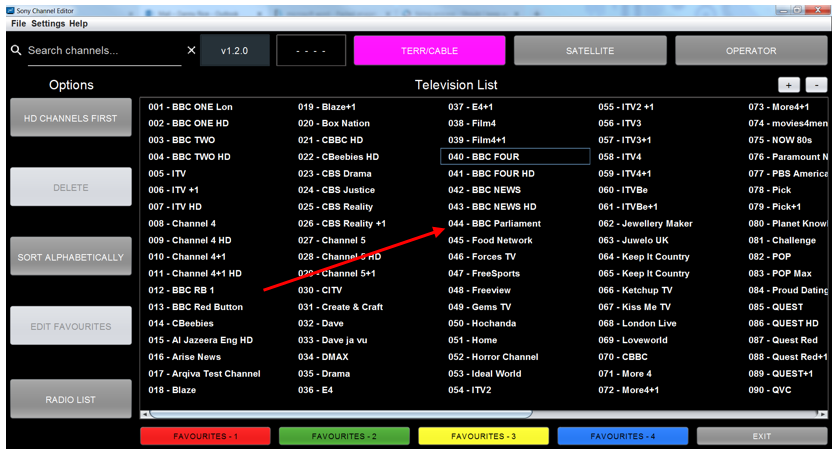Select channel 045 - Food Network
Viewport: 838px width, 457px height.
[490, 240]
